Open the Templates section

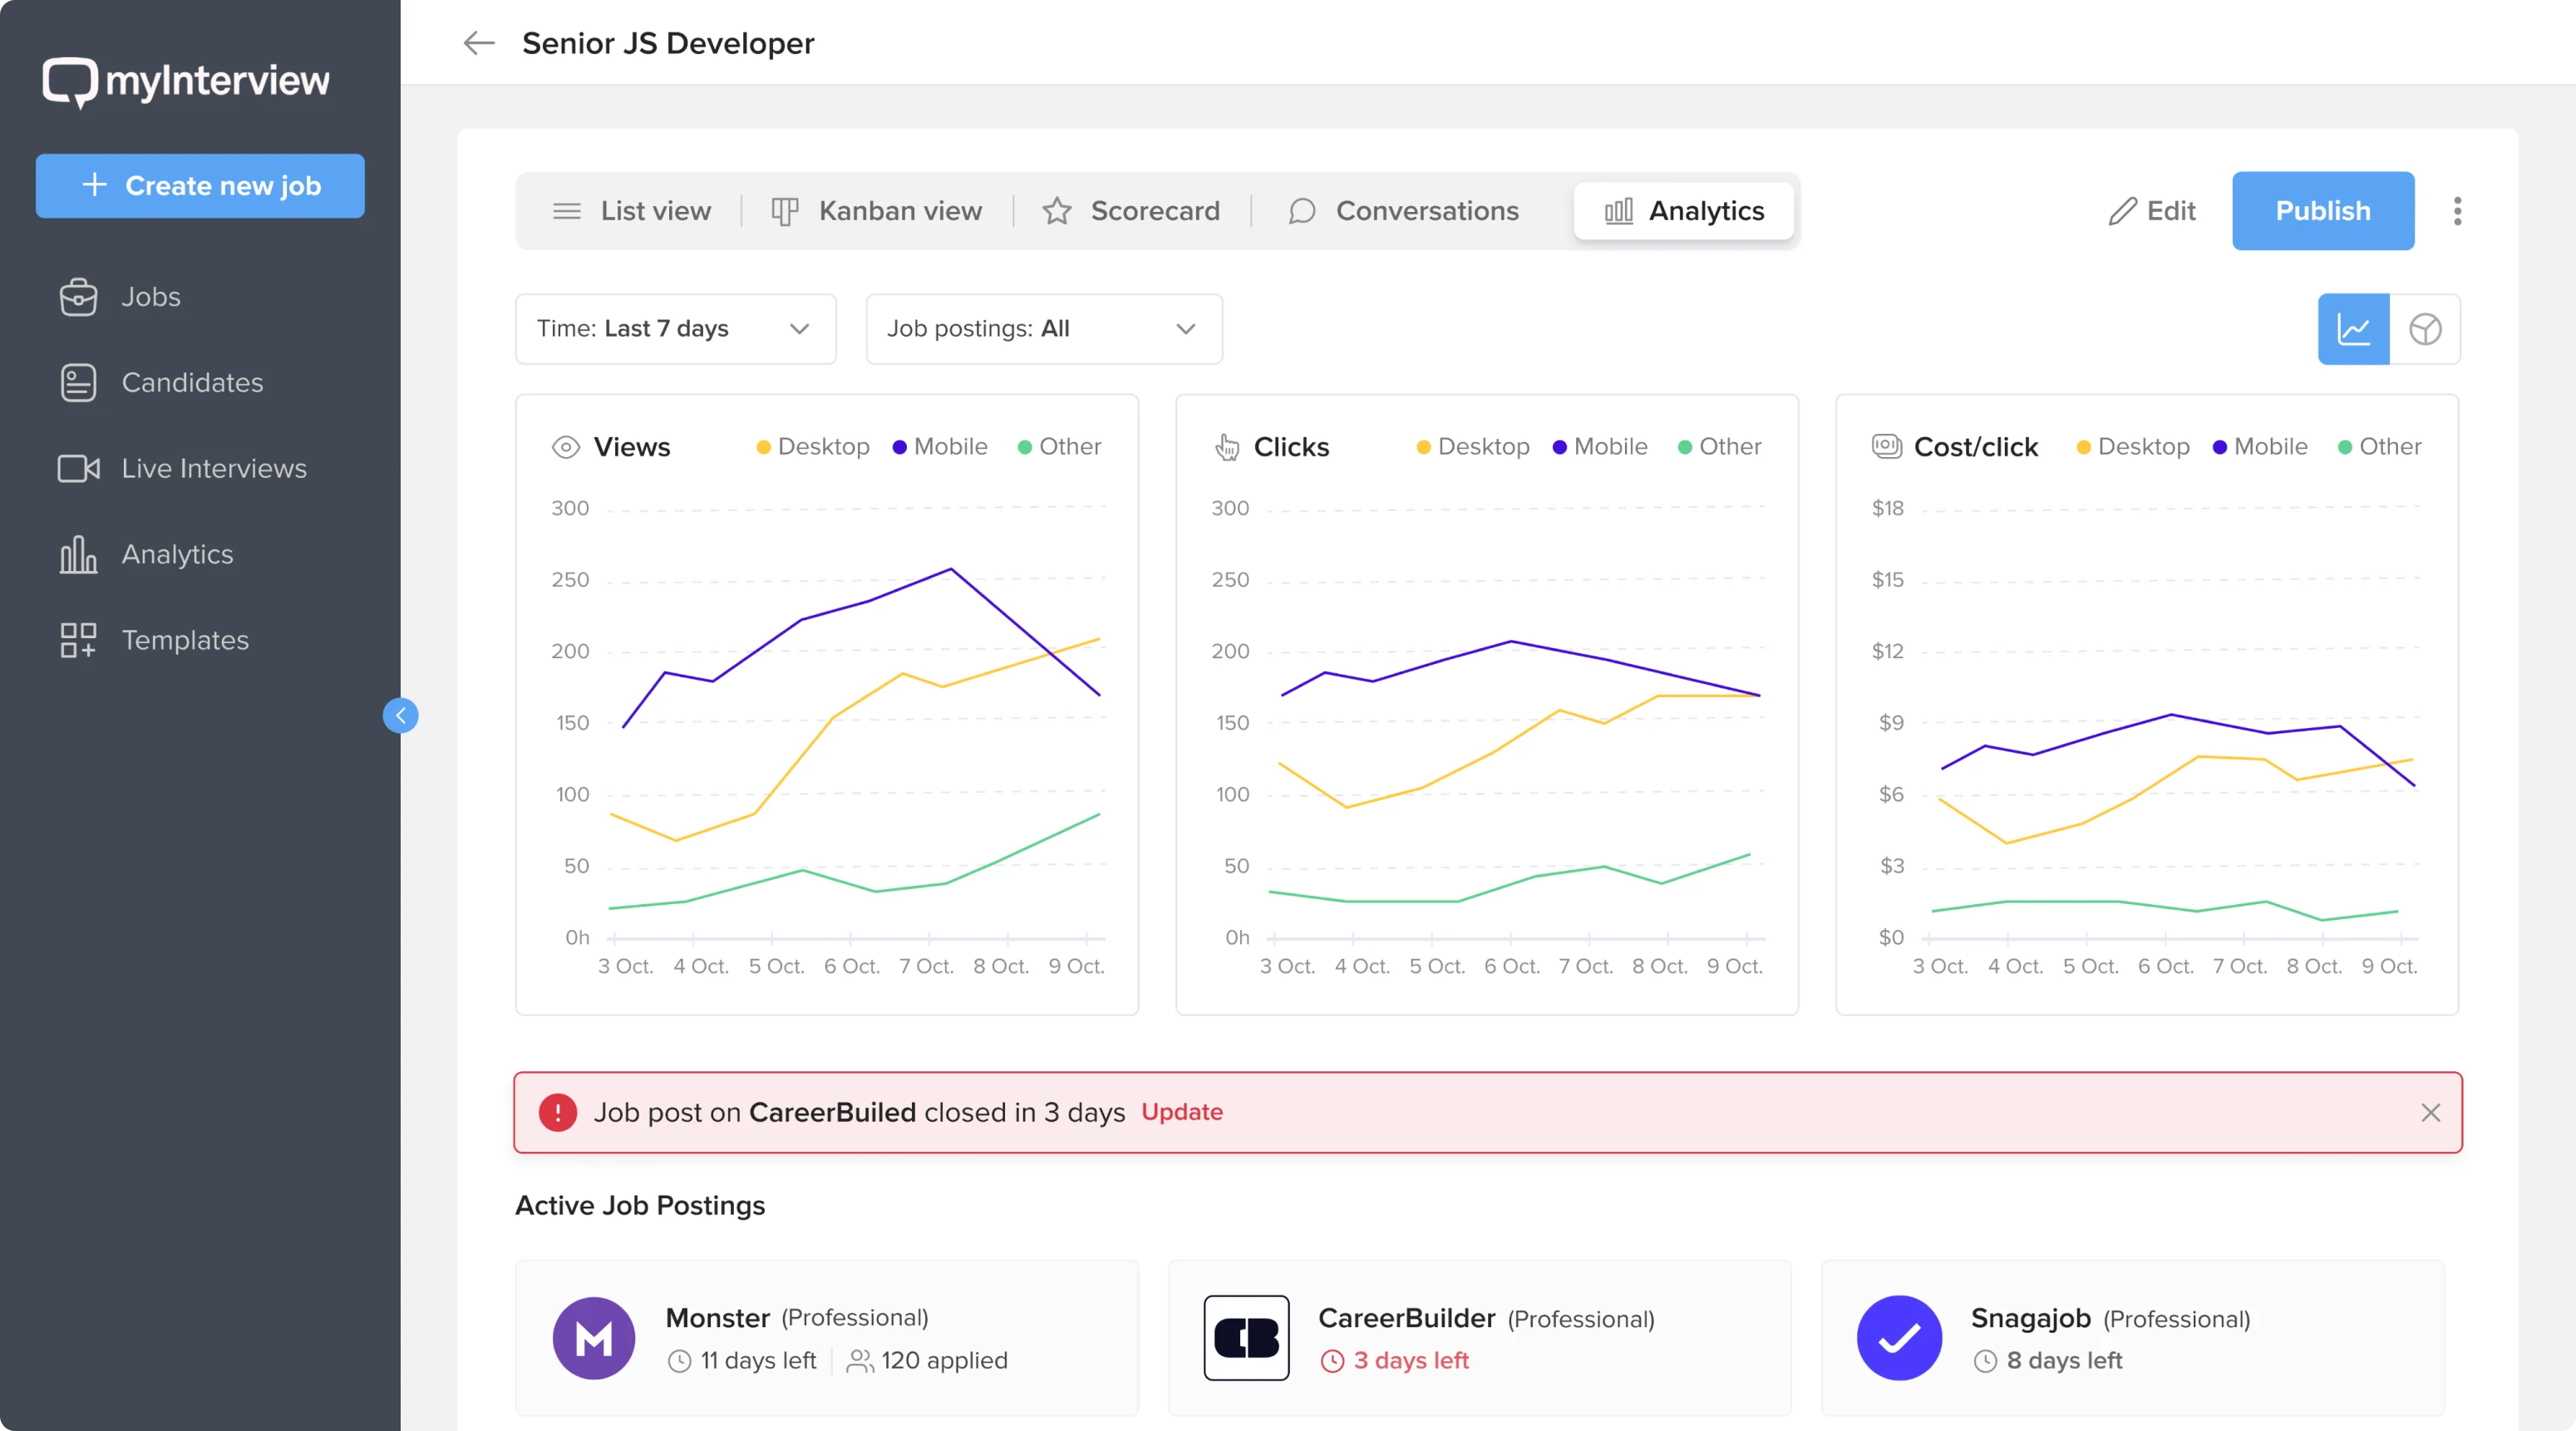[x=185, y=640]
